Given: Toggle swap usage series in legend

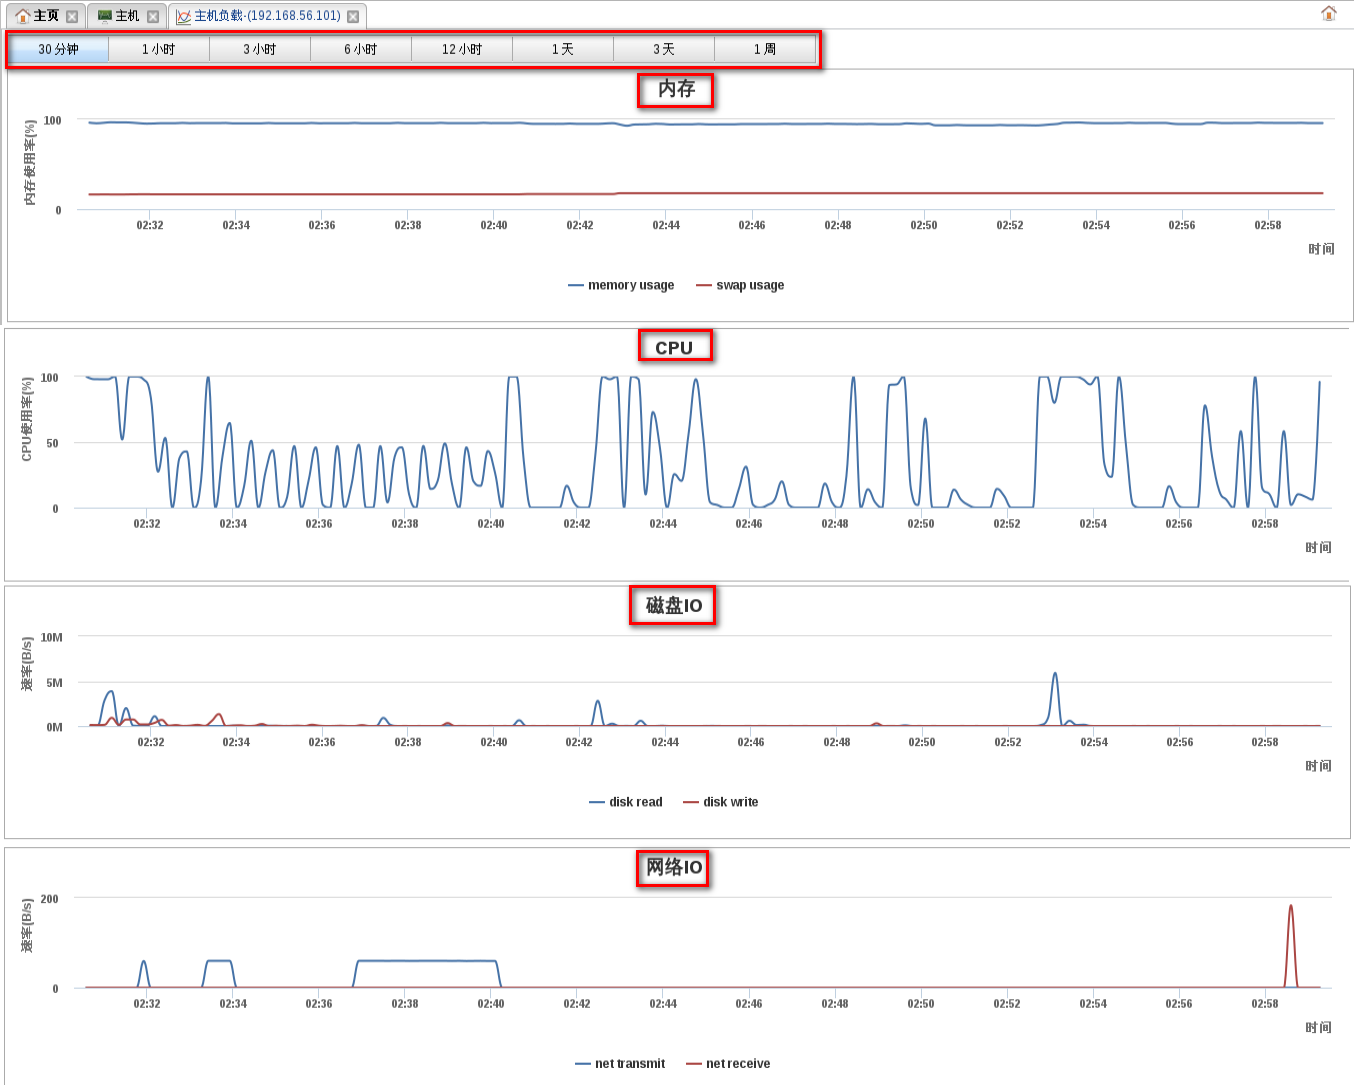Looking at the screenshot, I should (740, 285).
